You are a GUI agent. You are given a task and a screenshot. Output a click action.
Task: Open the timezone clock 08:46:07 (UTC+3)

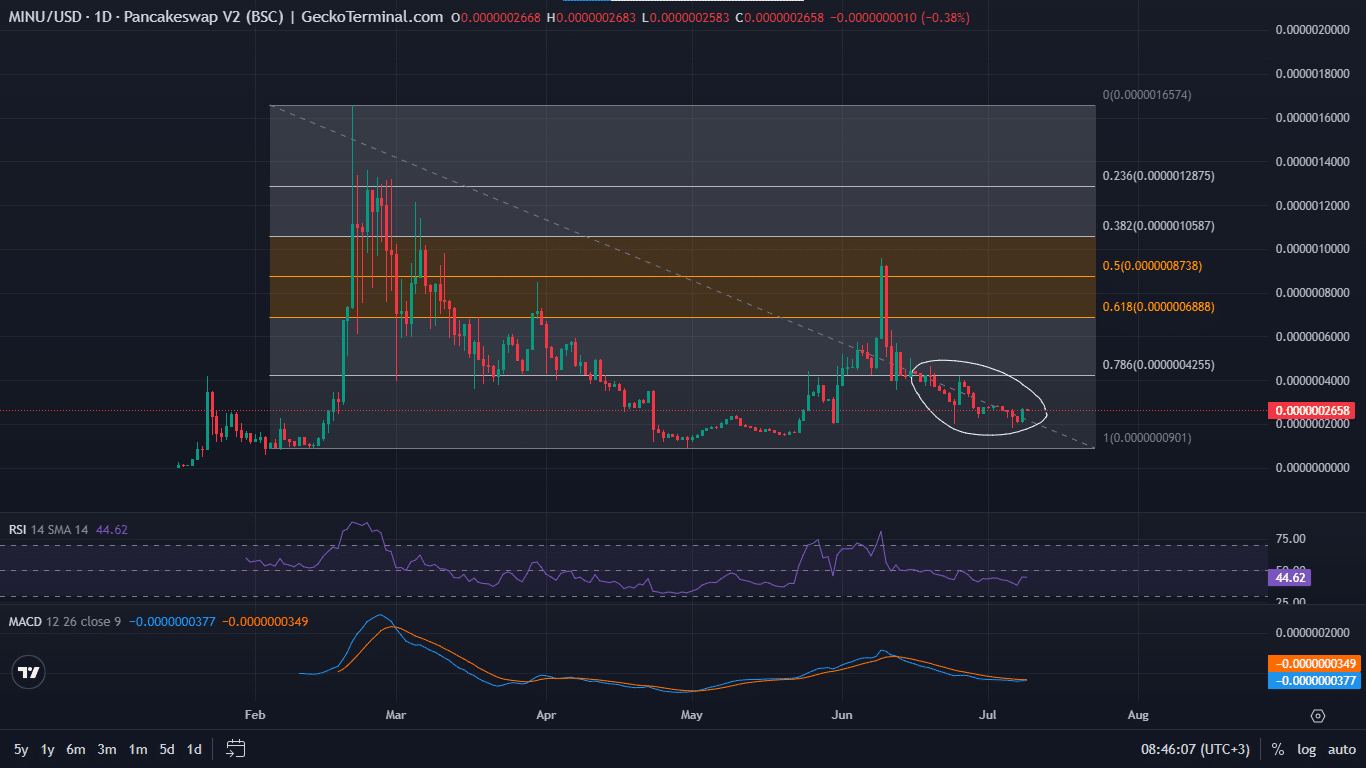1195,749
